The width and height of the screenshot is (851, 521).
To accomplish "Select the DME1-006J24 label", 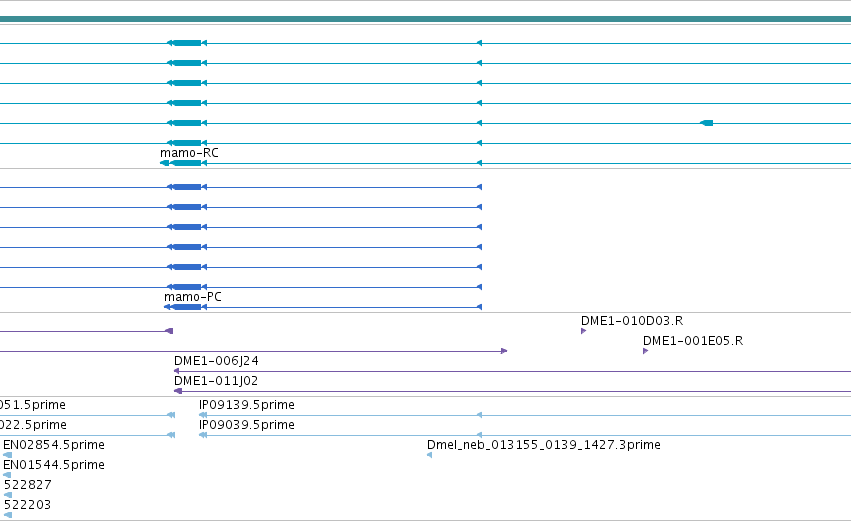I will (216, 361).
